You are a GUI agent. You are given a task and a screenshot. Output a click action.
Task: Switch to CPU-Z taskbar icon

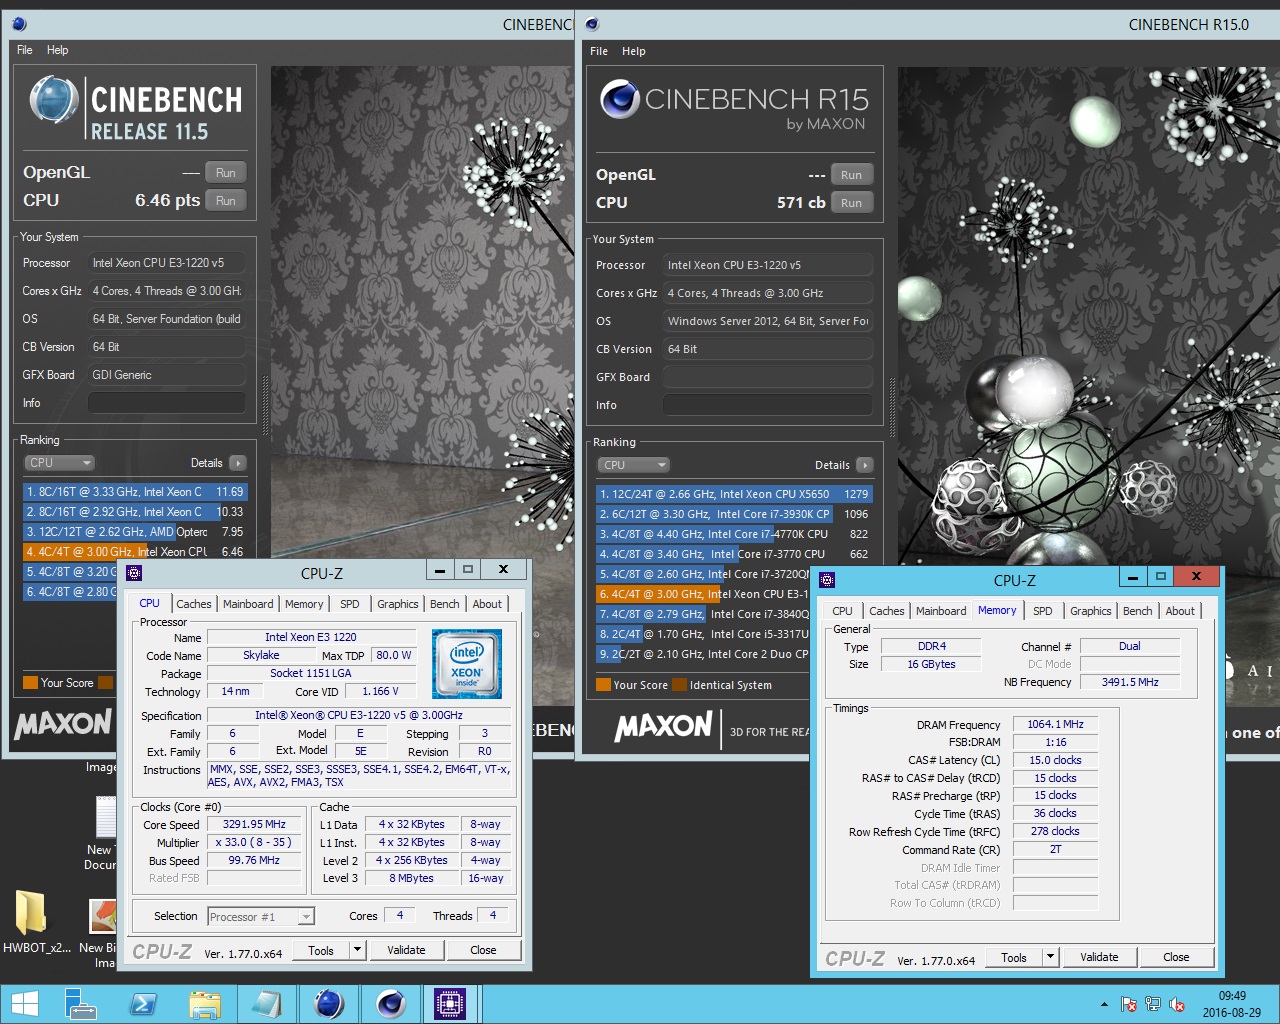click(451, 1004)
